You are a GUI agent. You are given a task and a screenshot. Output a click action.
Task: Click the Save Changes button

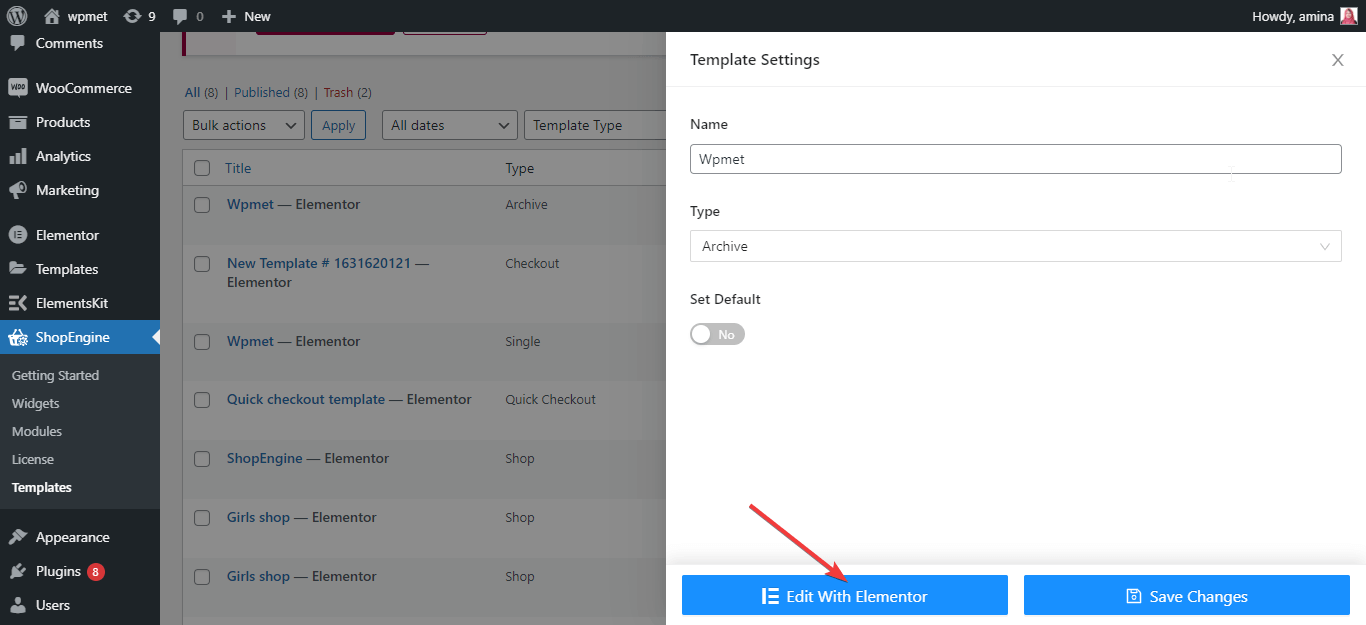coord(1187,596)
